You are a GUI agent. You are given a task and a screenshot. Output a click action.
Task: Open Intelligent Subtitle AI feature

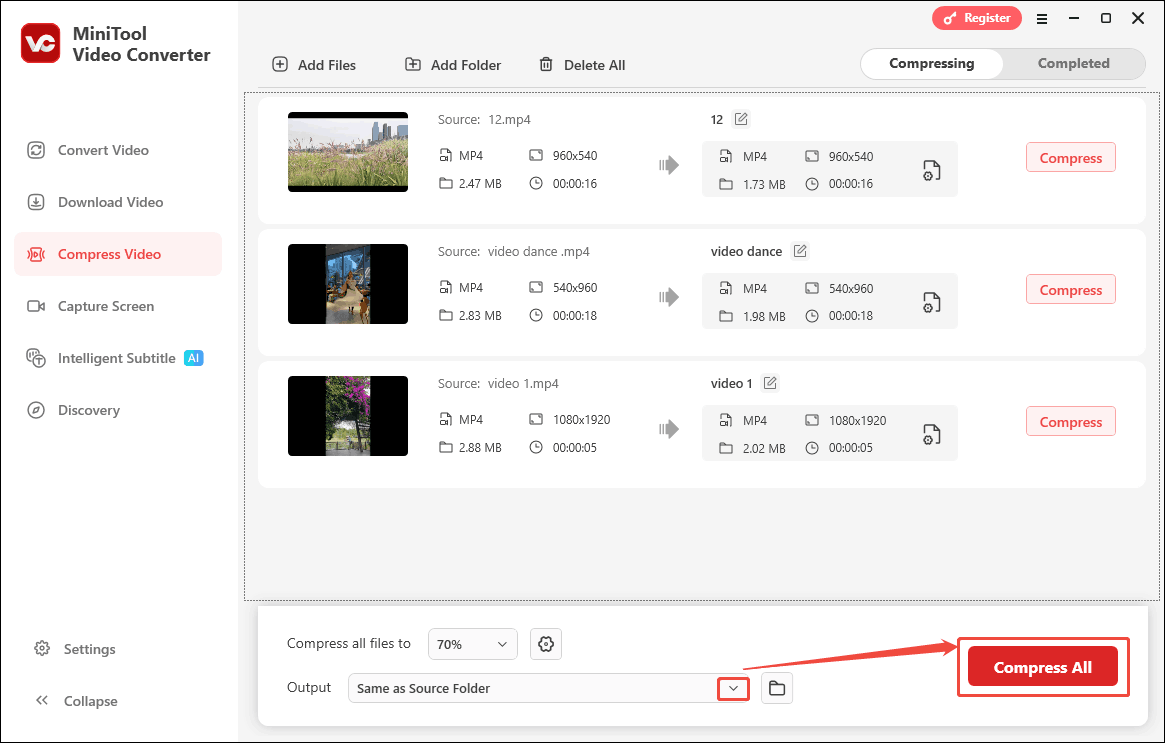(x=36, y=357)
